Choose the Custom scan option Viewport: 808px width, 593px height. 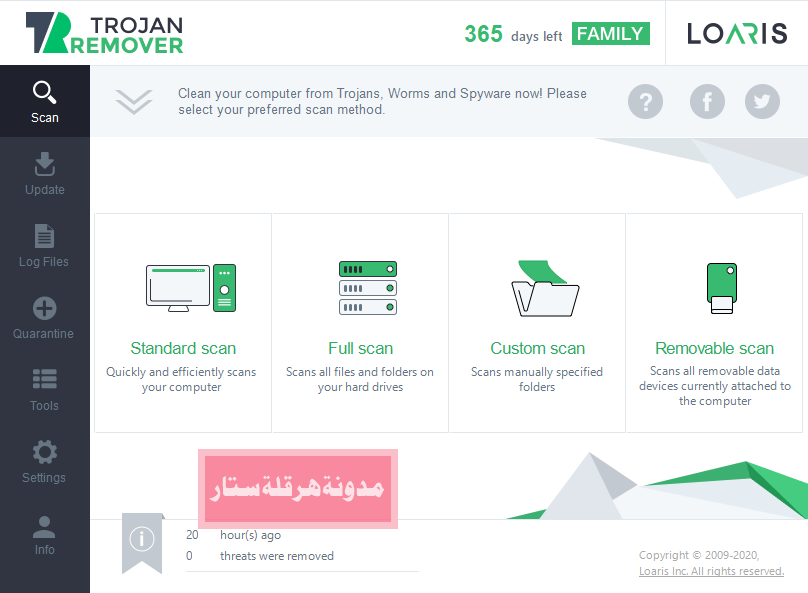click(537, 323)
